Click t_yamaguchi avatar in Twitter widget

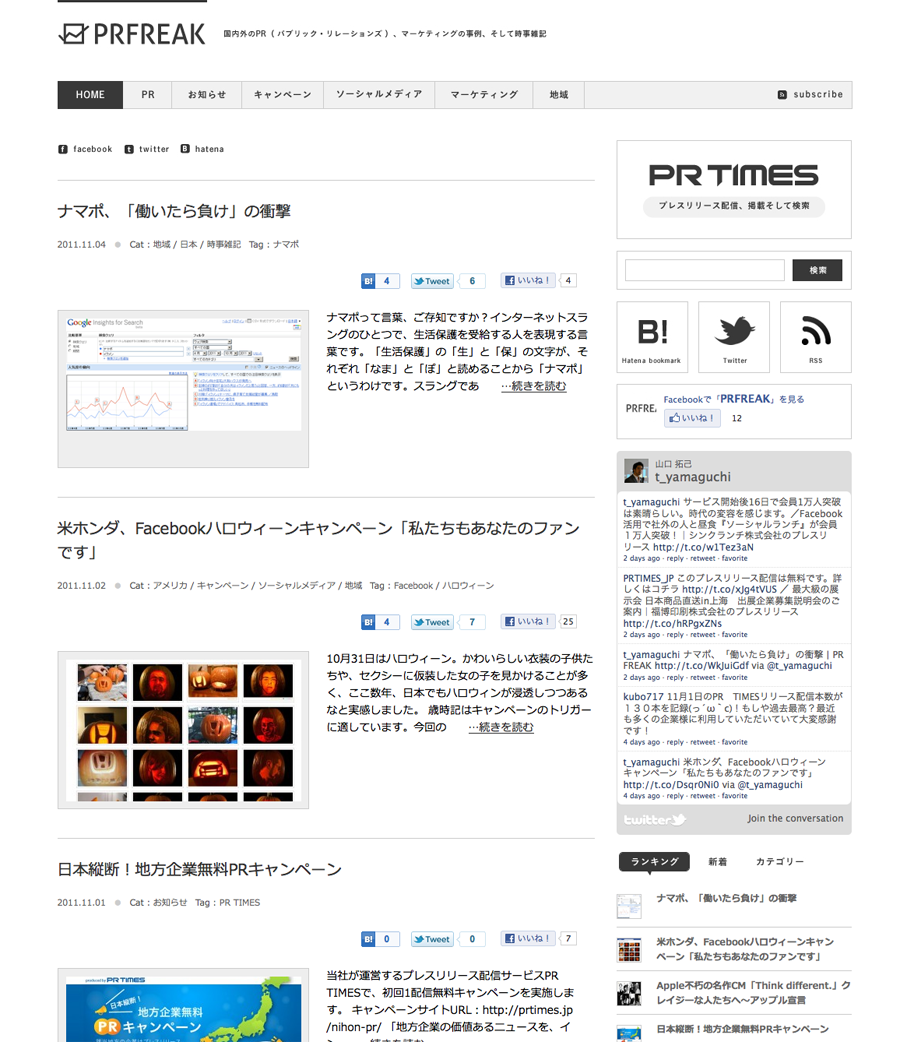click(636, 471)
